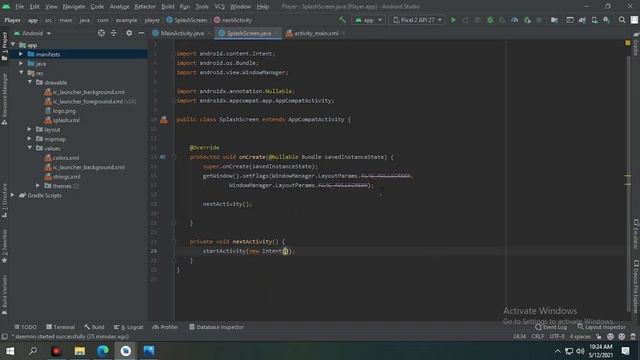This screenshot has width=640, height=360.
Task: Click the UTF-8 encoding indicator
Action: pos(557,336)
